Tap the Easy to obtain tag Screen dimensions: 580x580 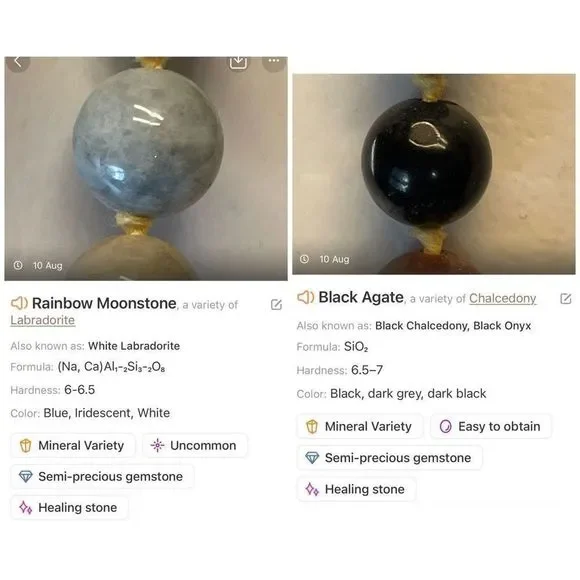click(x=490, y=426)
